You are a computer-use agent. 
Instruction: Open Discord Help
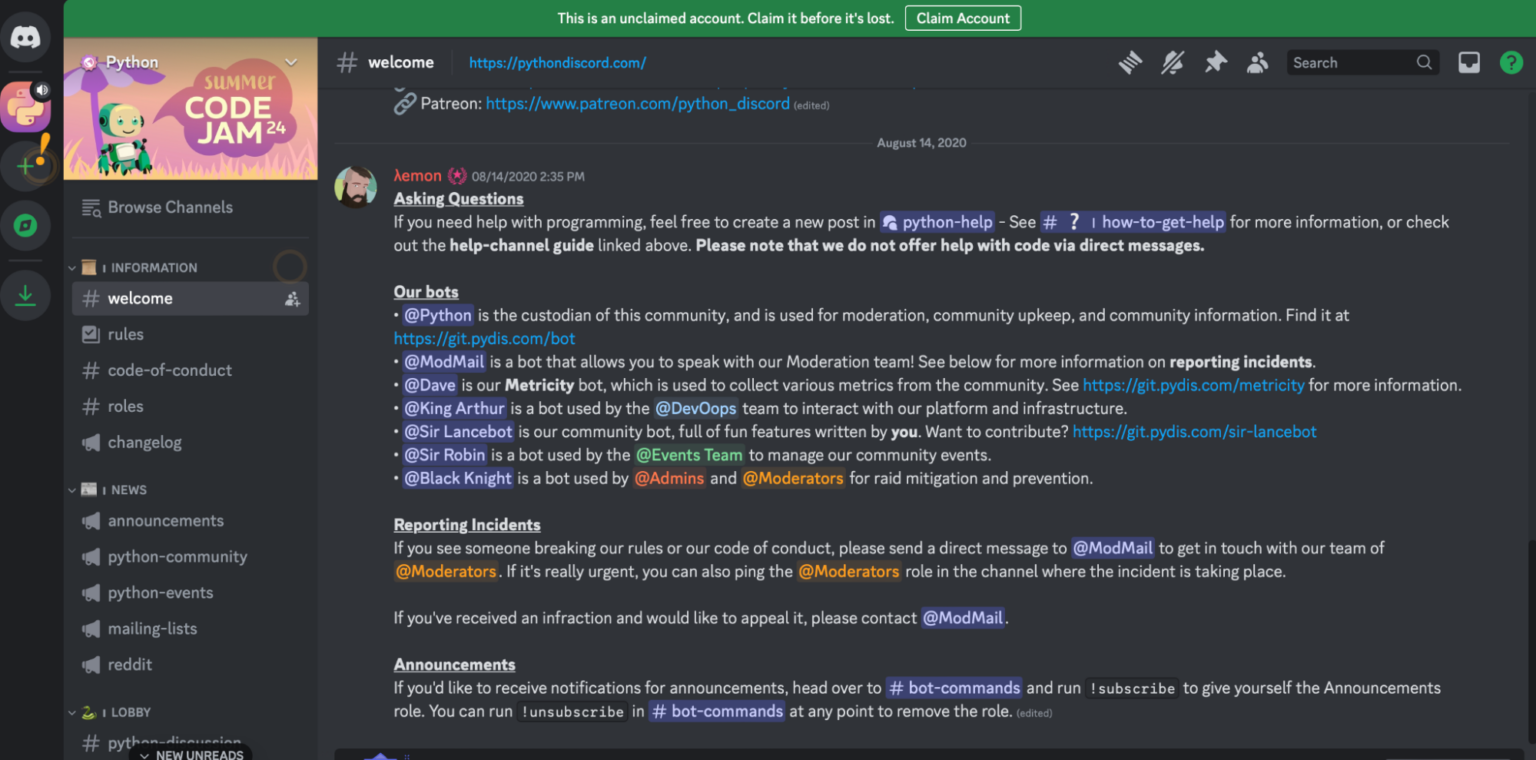1510,62
